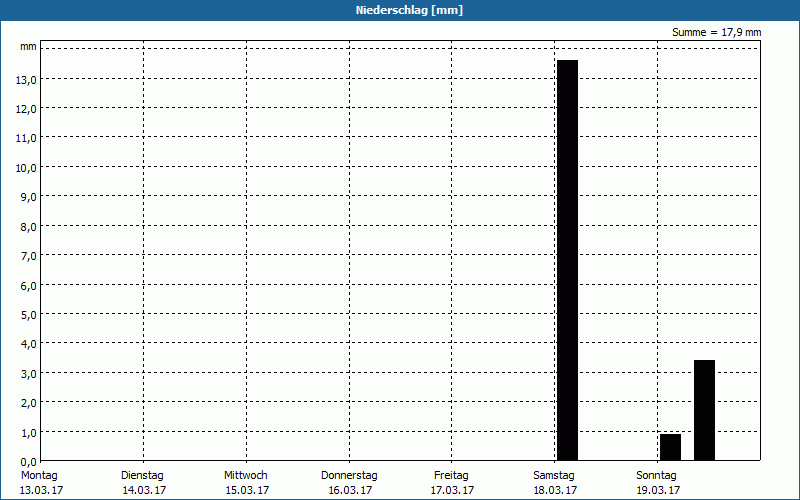This screenshot has height=500, width=800.
Task: Click the 13,0 y-axis value
Action: (26, 80)
